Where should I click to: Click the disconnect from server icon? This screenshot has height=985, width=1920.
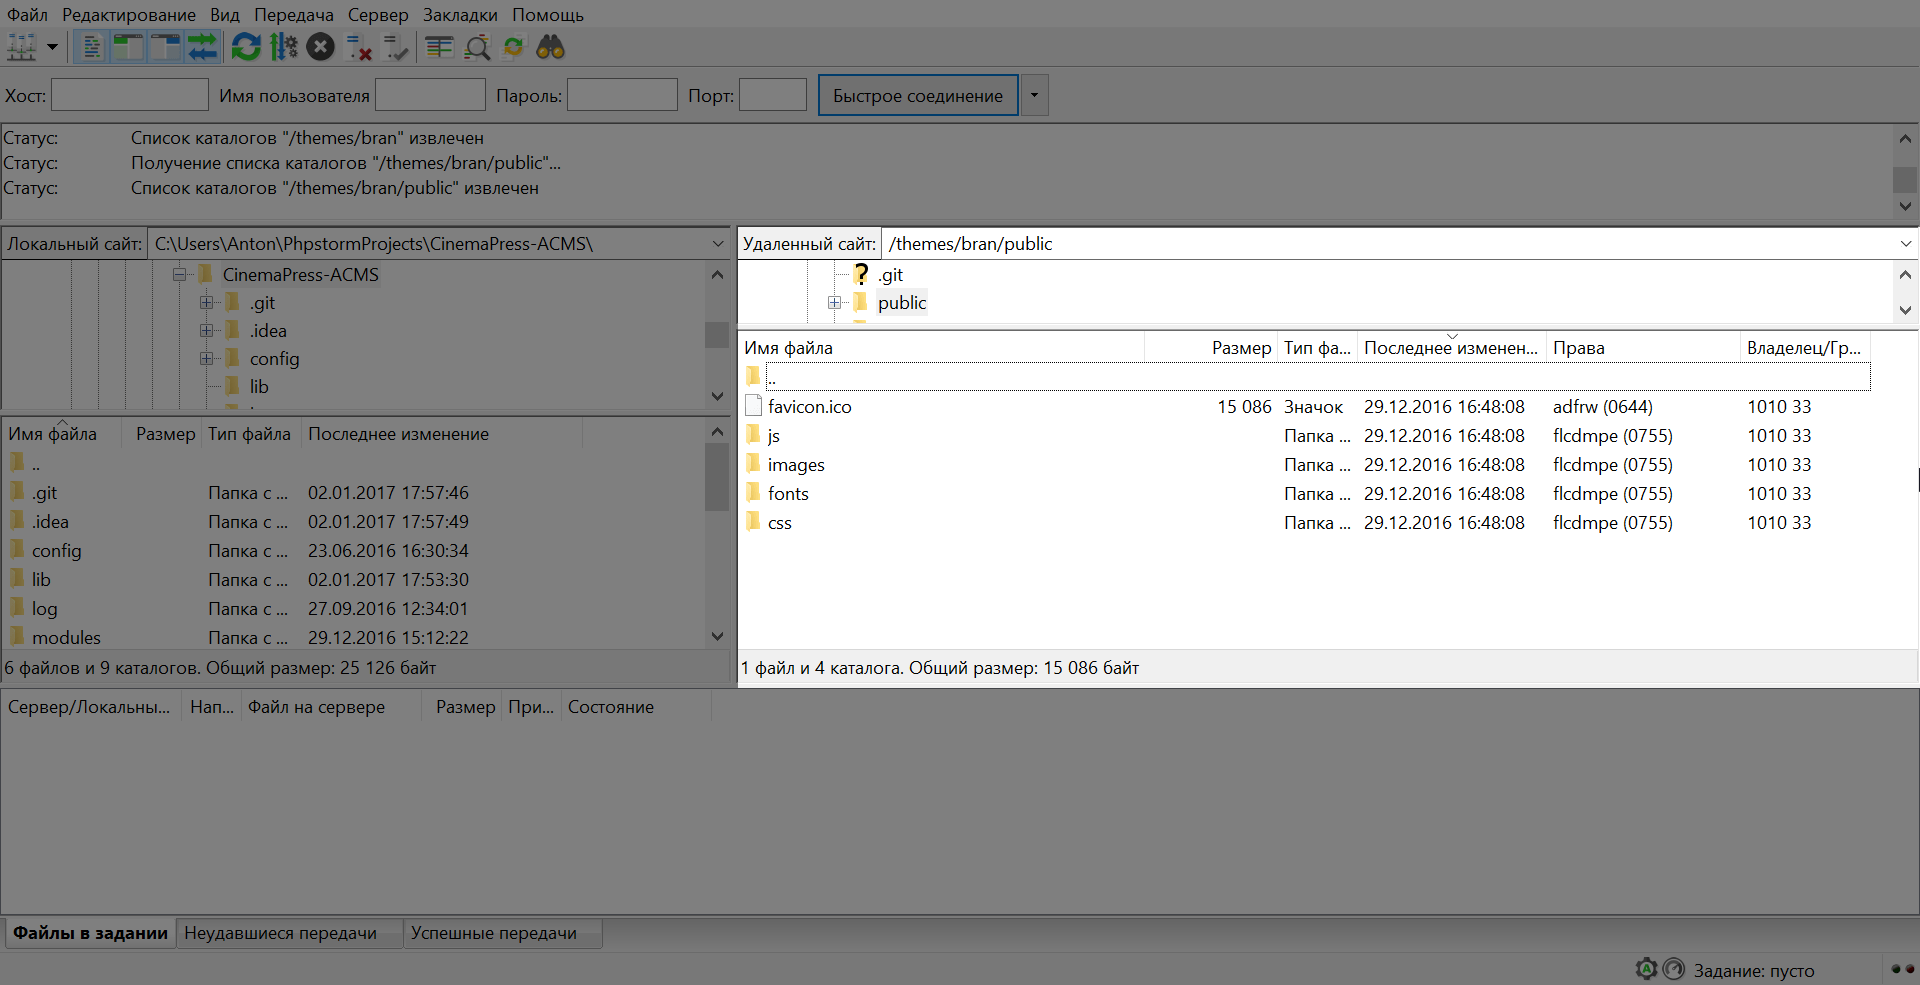(358, 47)
